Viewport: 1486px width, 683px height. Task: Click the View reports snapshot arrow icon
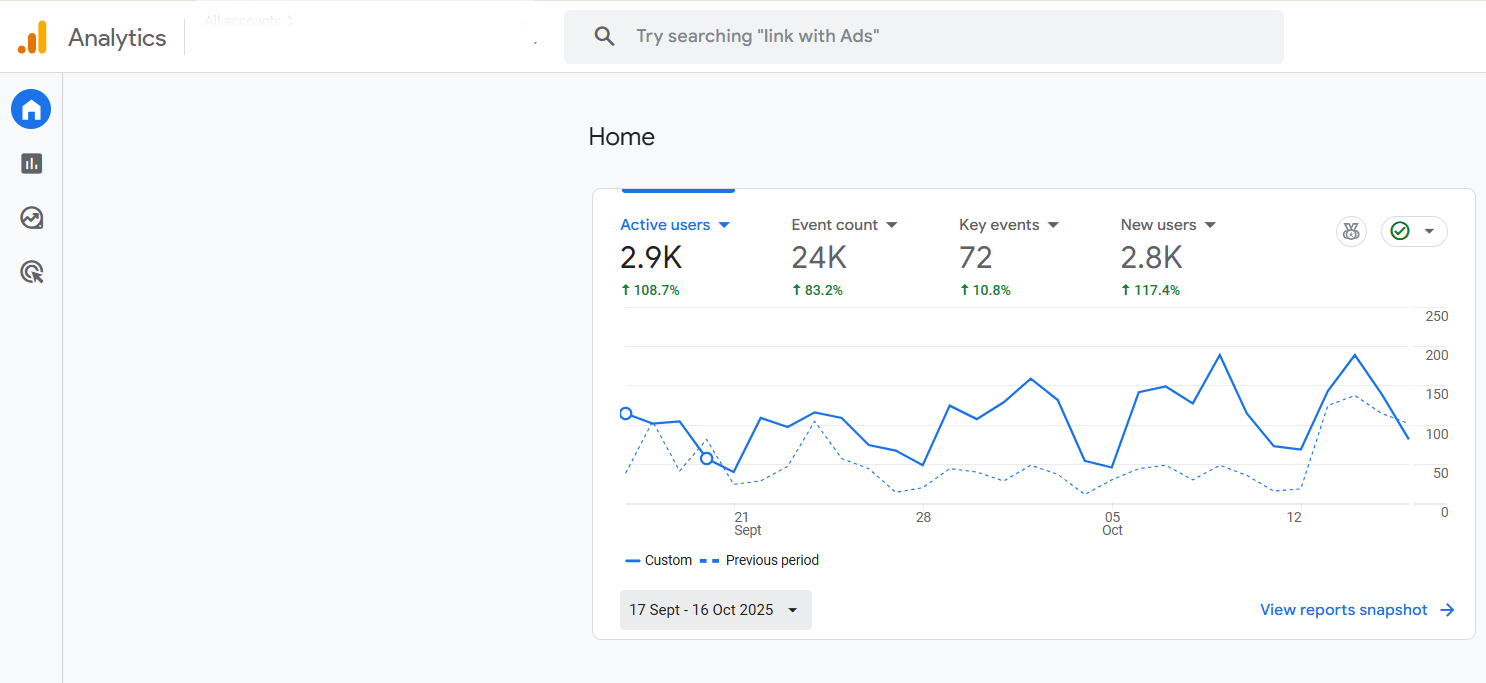(1447, 610)
